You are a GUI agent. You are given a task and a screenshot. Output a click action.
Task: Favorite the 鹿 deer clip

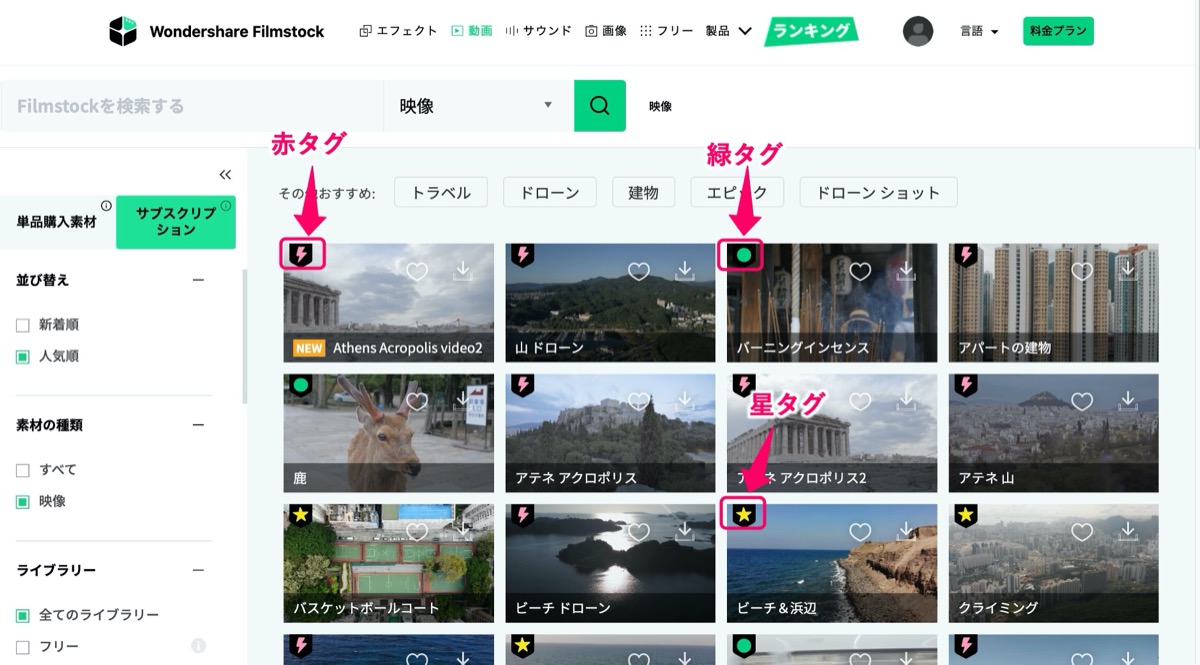[x=417, y=401]
